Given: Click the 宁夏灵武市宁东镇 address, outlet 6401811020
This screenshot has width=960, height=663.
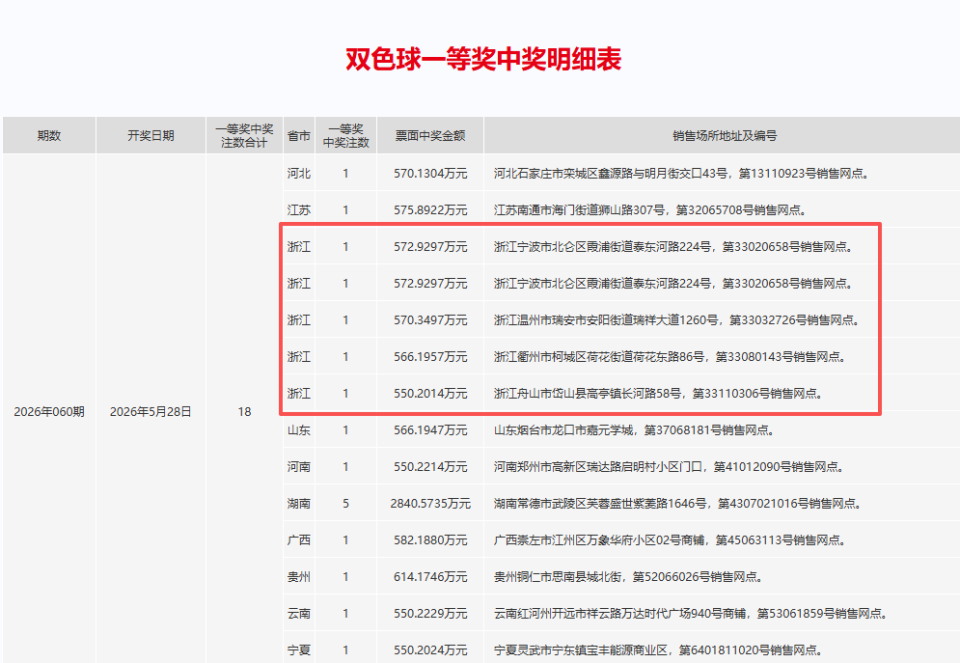Looking at the screenshot, I should (658, 650).
